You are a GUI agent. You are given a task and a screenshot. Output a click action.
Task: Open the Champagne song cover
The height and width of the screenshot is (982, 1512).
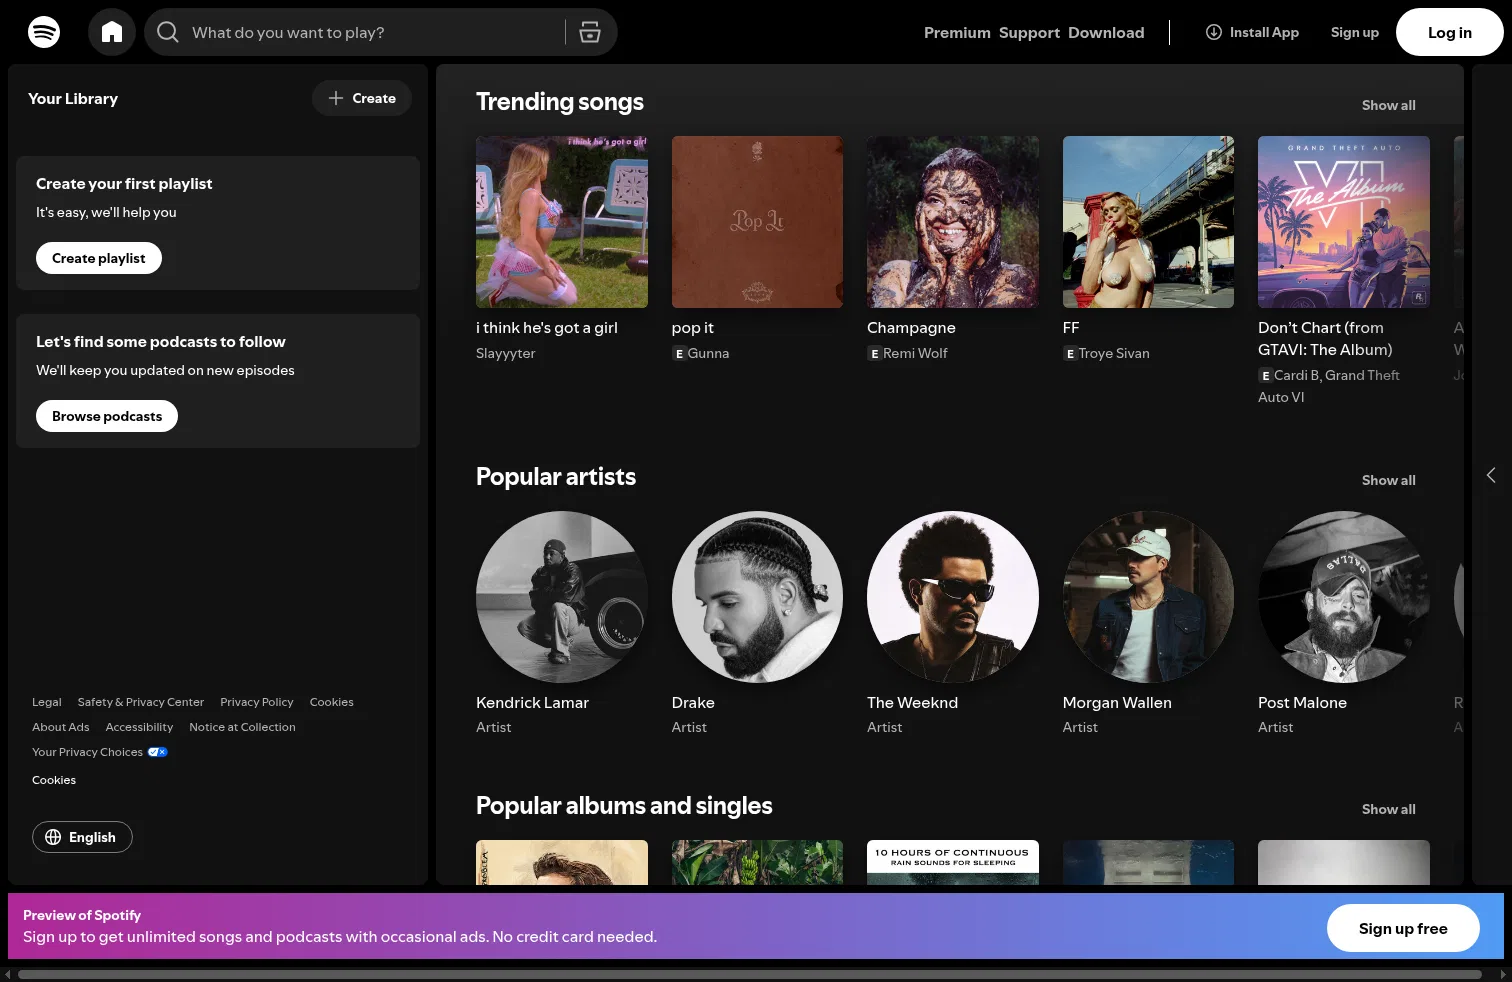tap(953, 222)
